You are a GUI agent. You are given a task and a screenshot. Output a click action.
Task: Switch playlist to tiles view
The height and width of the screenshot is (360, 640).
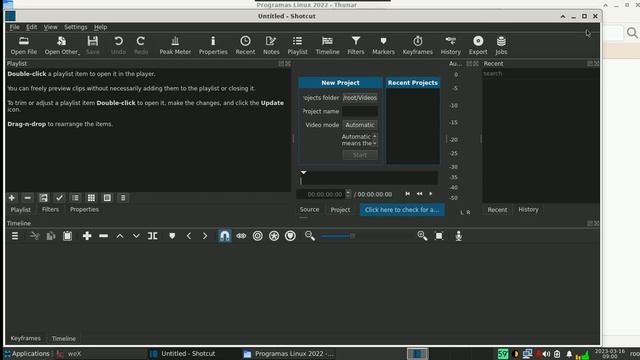[x=91, y=198]
